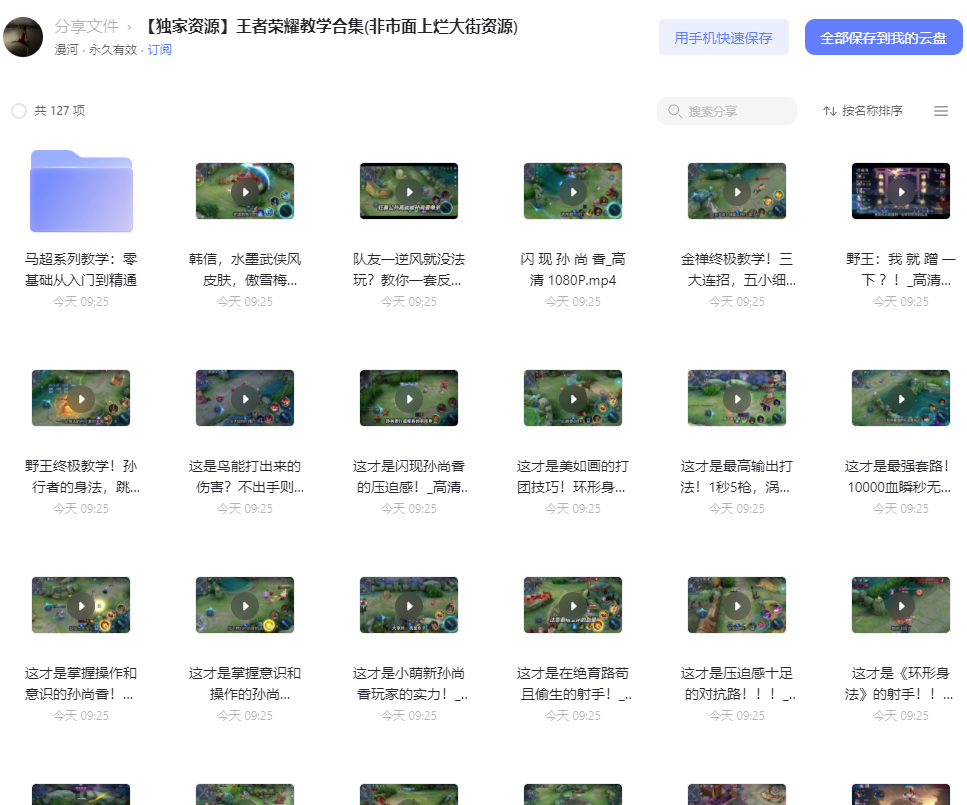Toggle the select-all circle next to 共 127 项
This screenshot has width=967, height=805.
(19, 111)
